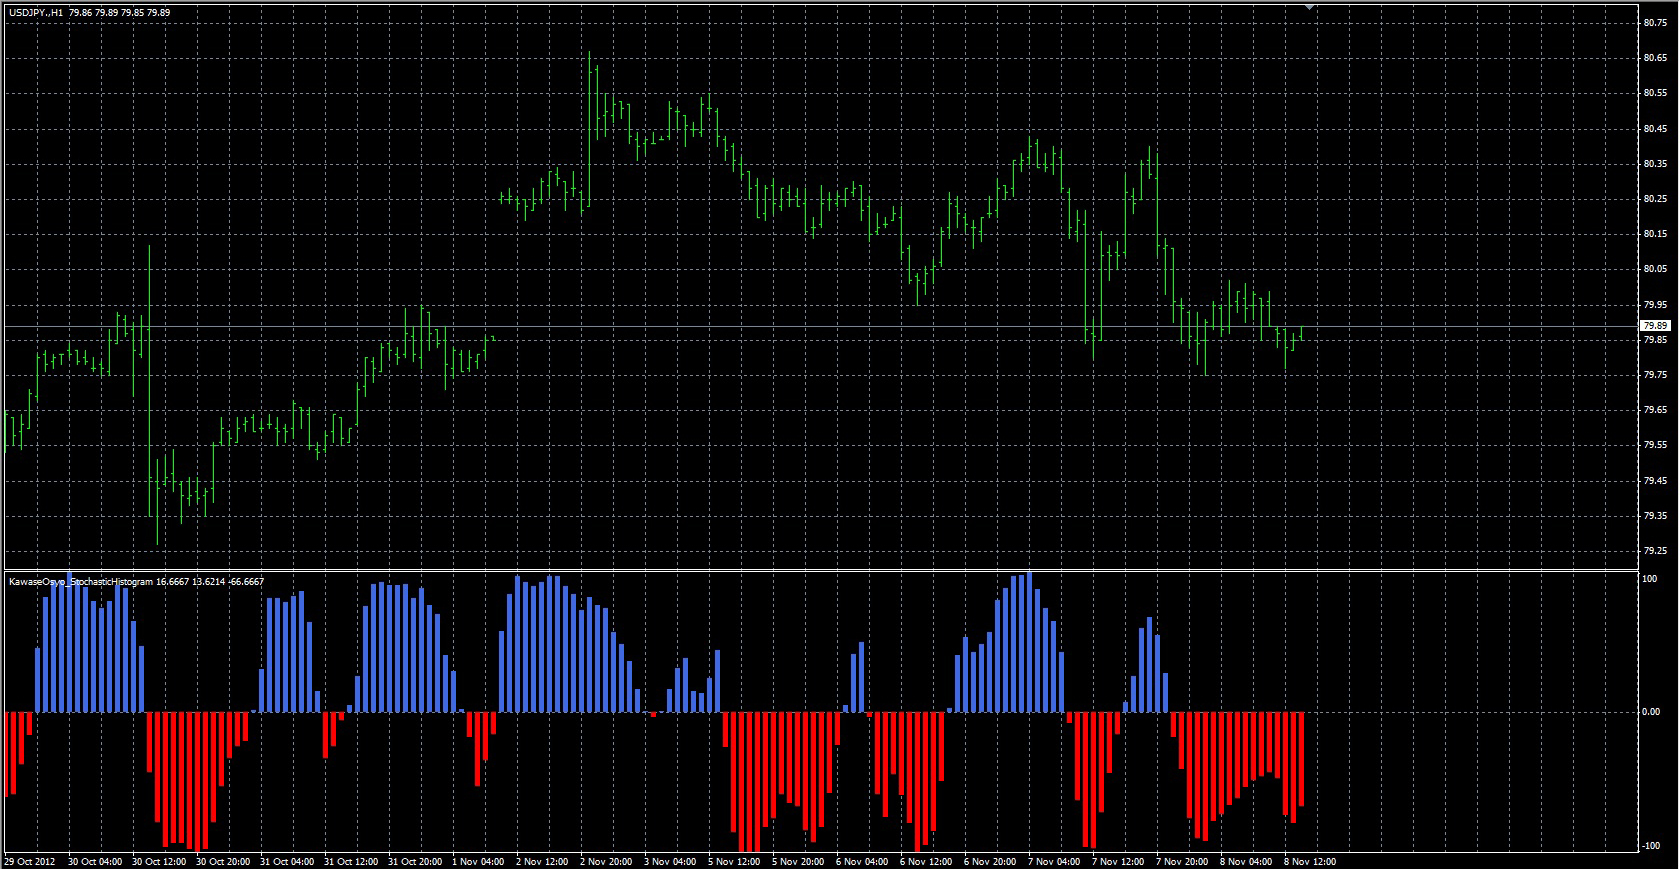Click the -100 level on indicator scale
The height and width of the screenshot is (869, 1680).
point(1650,846)
